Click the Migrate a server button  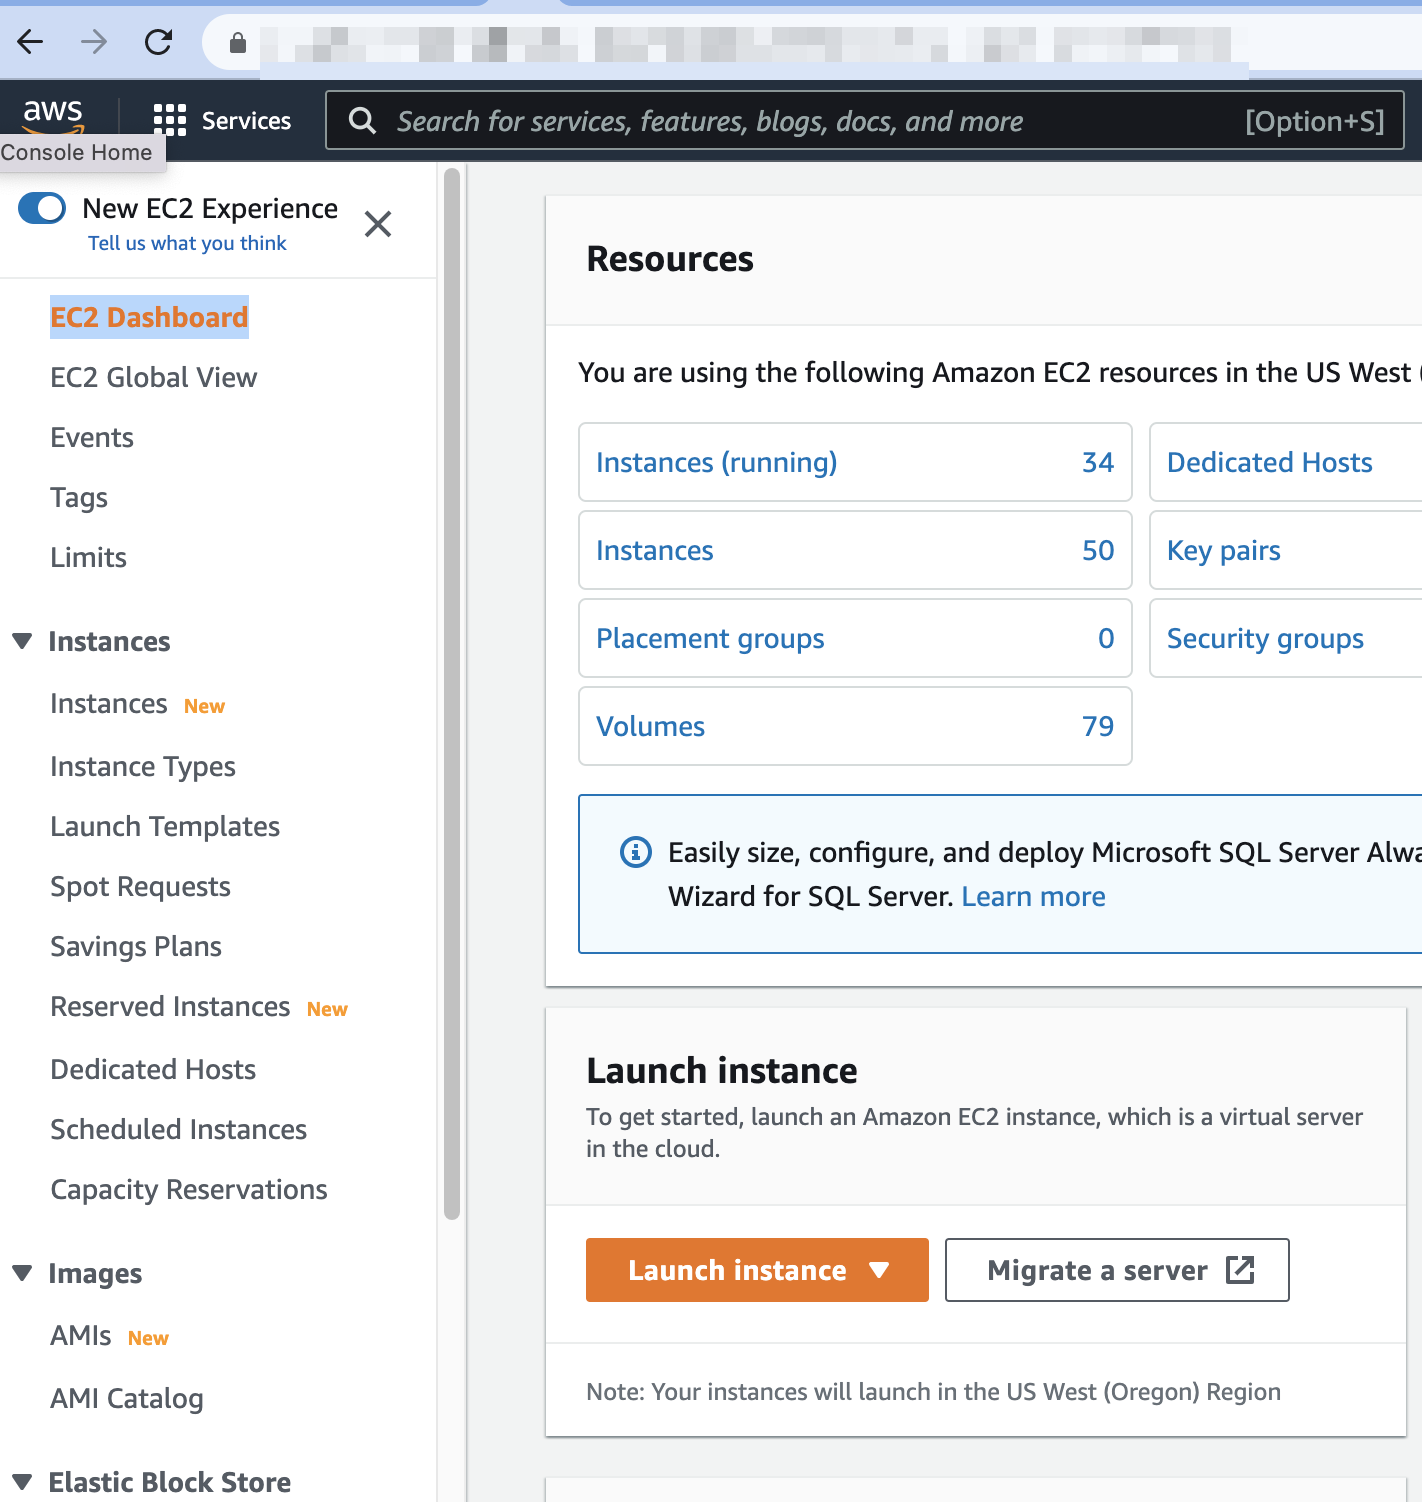point(1117,1270)
